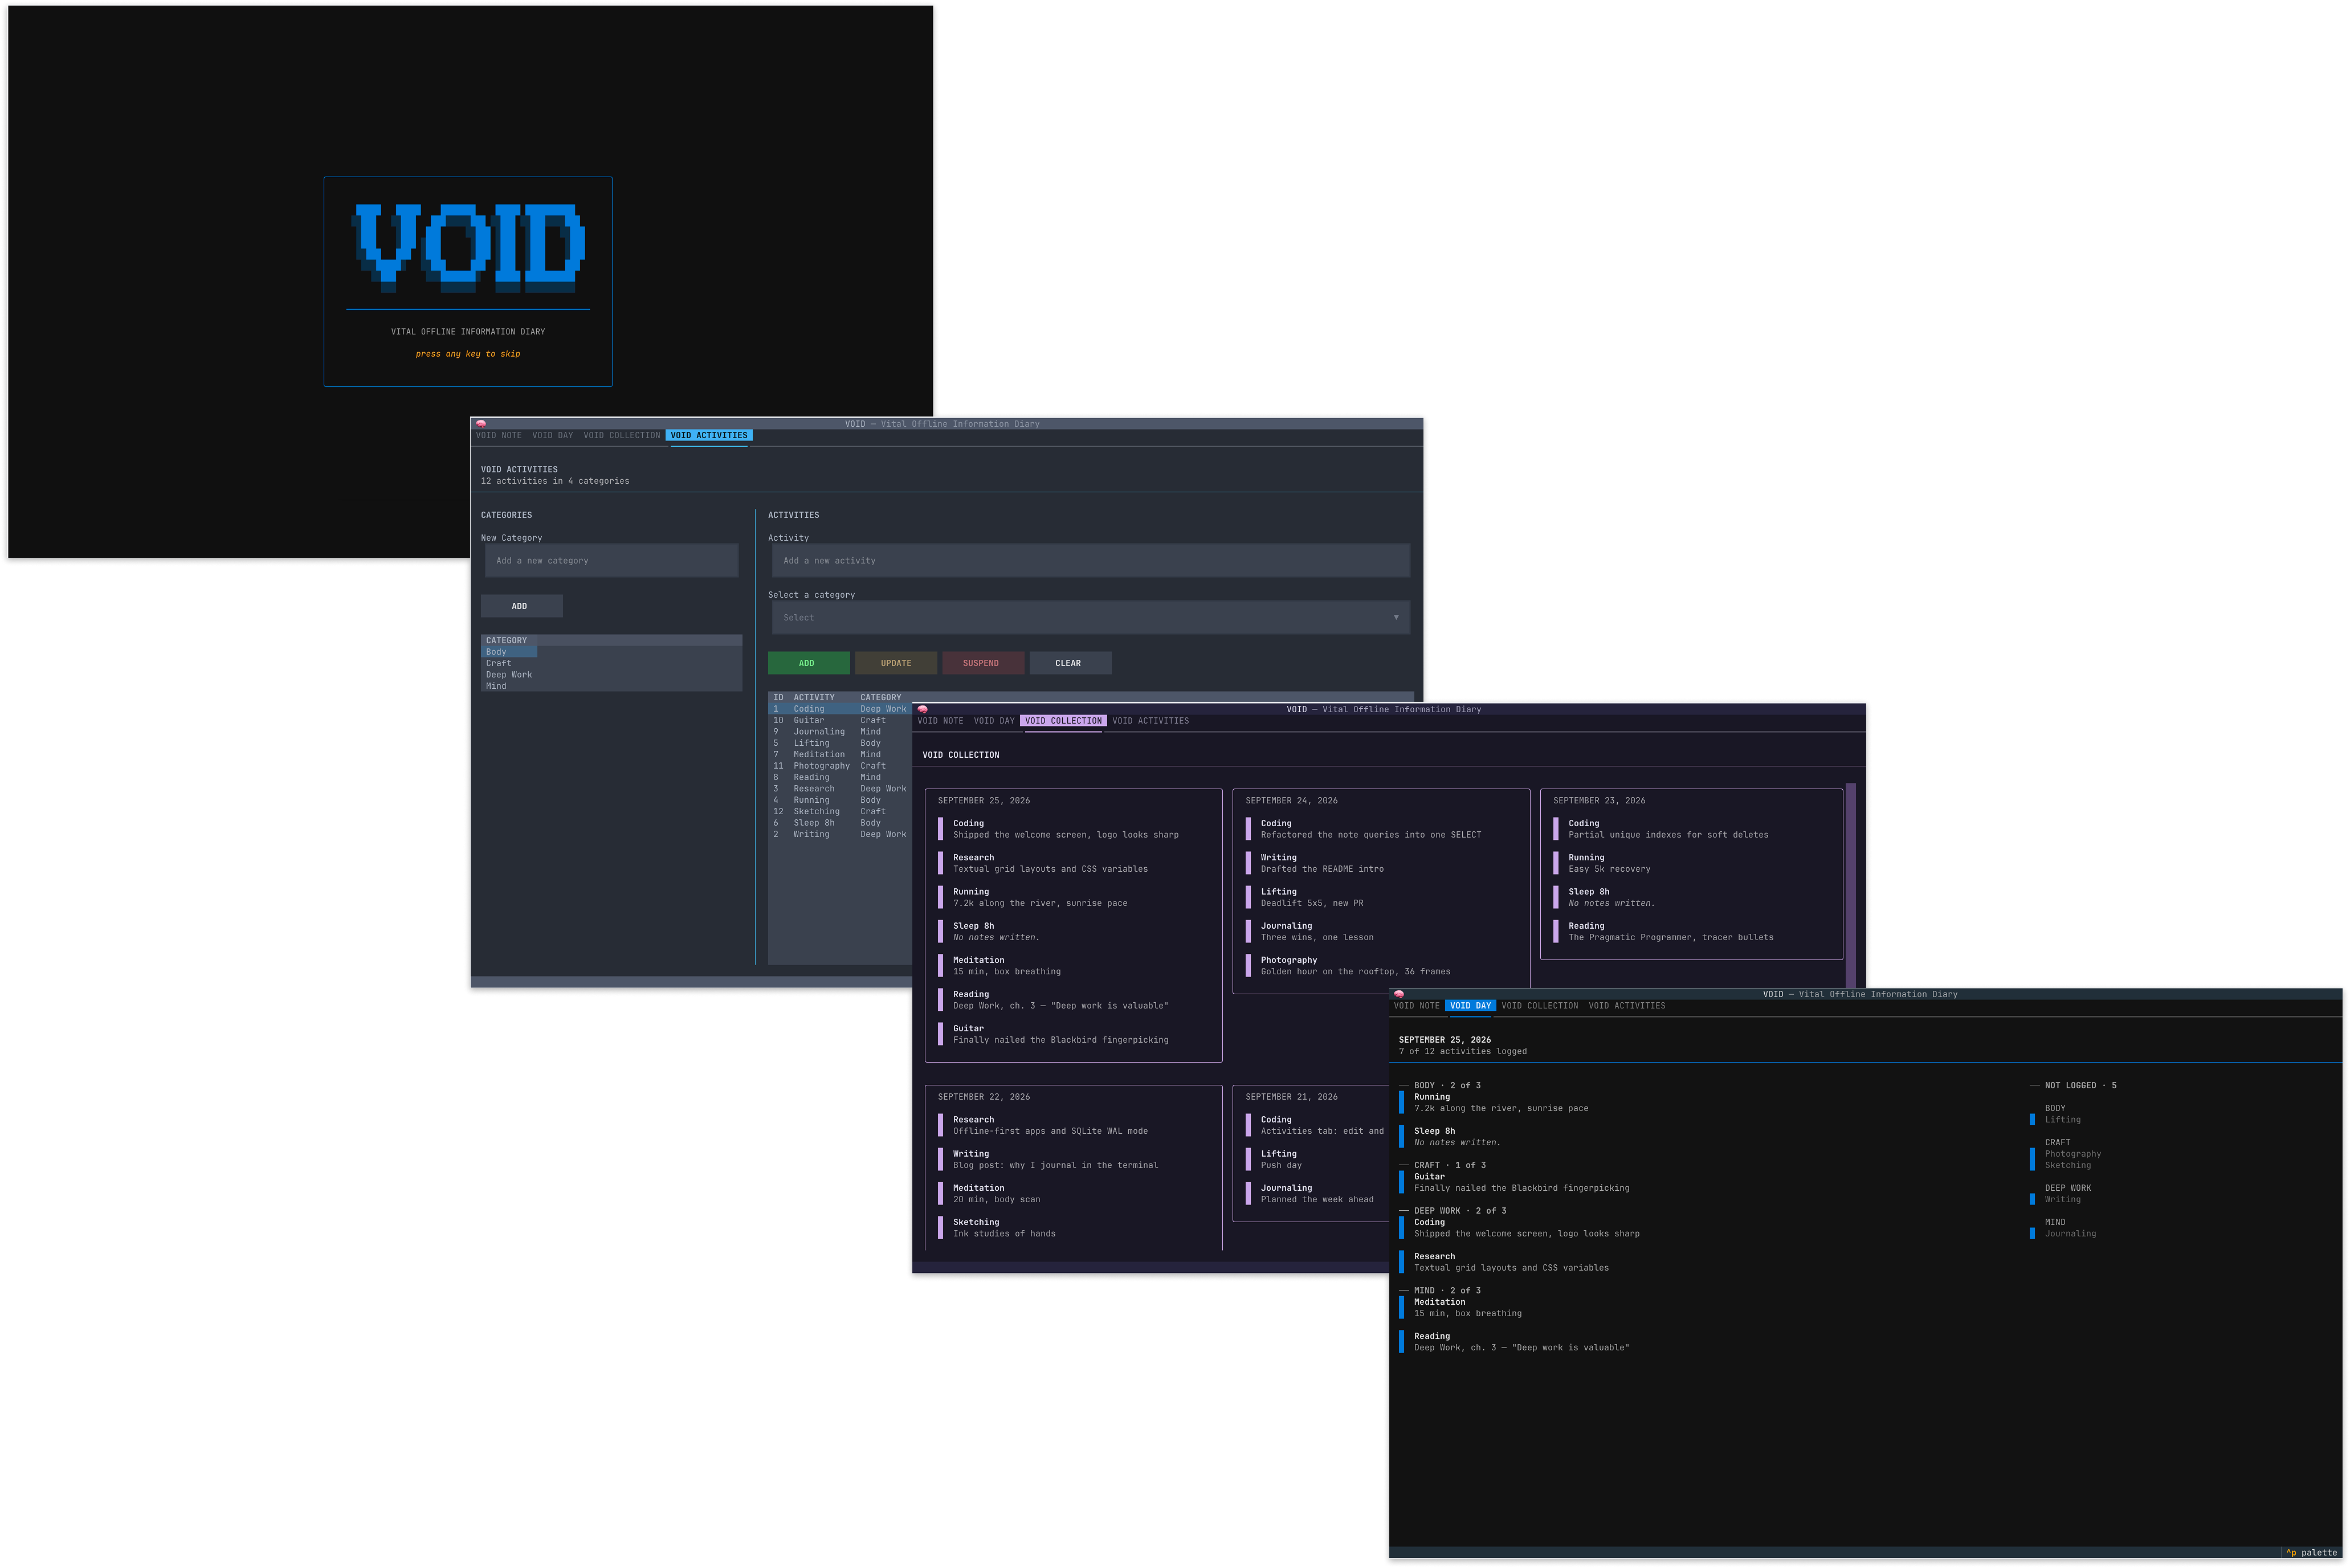Click the ACTIVITY column header
Image resolution: width=2350 pixels, height=1568 pixels.
[x=814, y=697]
